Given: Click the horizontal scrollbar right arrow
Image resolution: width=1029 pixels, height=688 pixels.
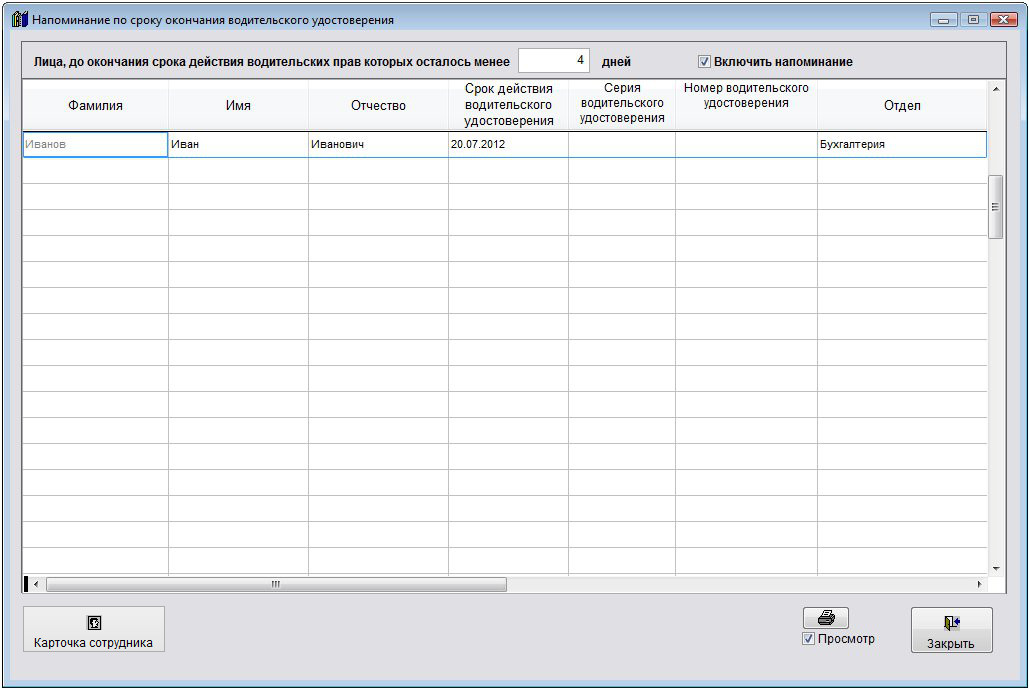Looking at the screenshot, I should (x=979, y=584).
